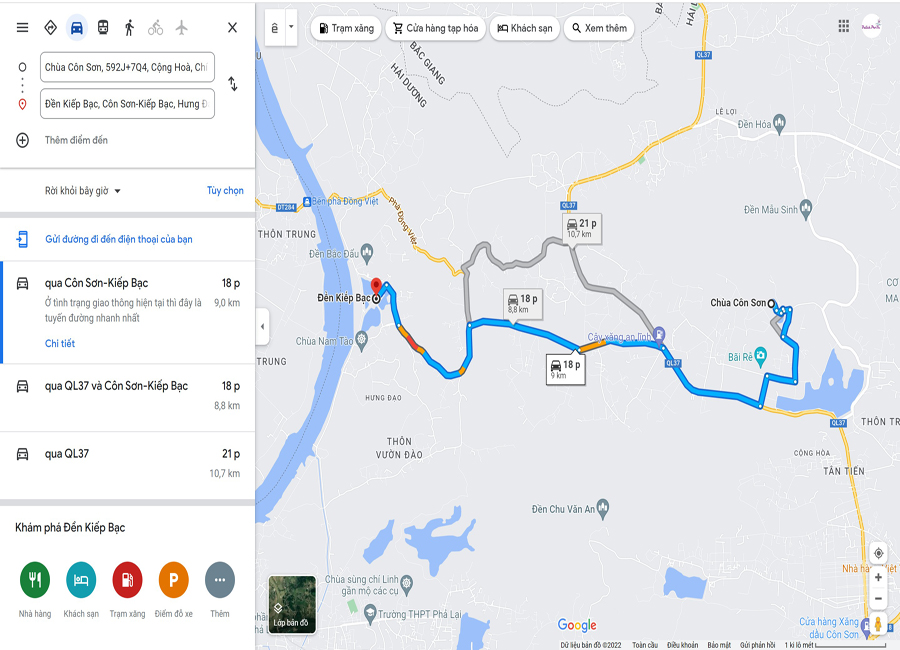
Task: Select the transit travel mode icon
Action: coord(103,28)
